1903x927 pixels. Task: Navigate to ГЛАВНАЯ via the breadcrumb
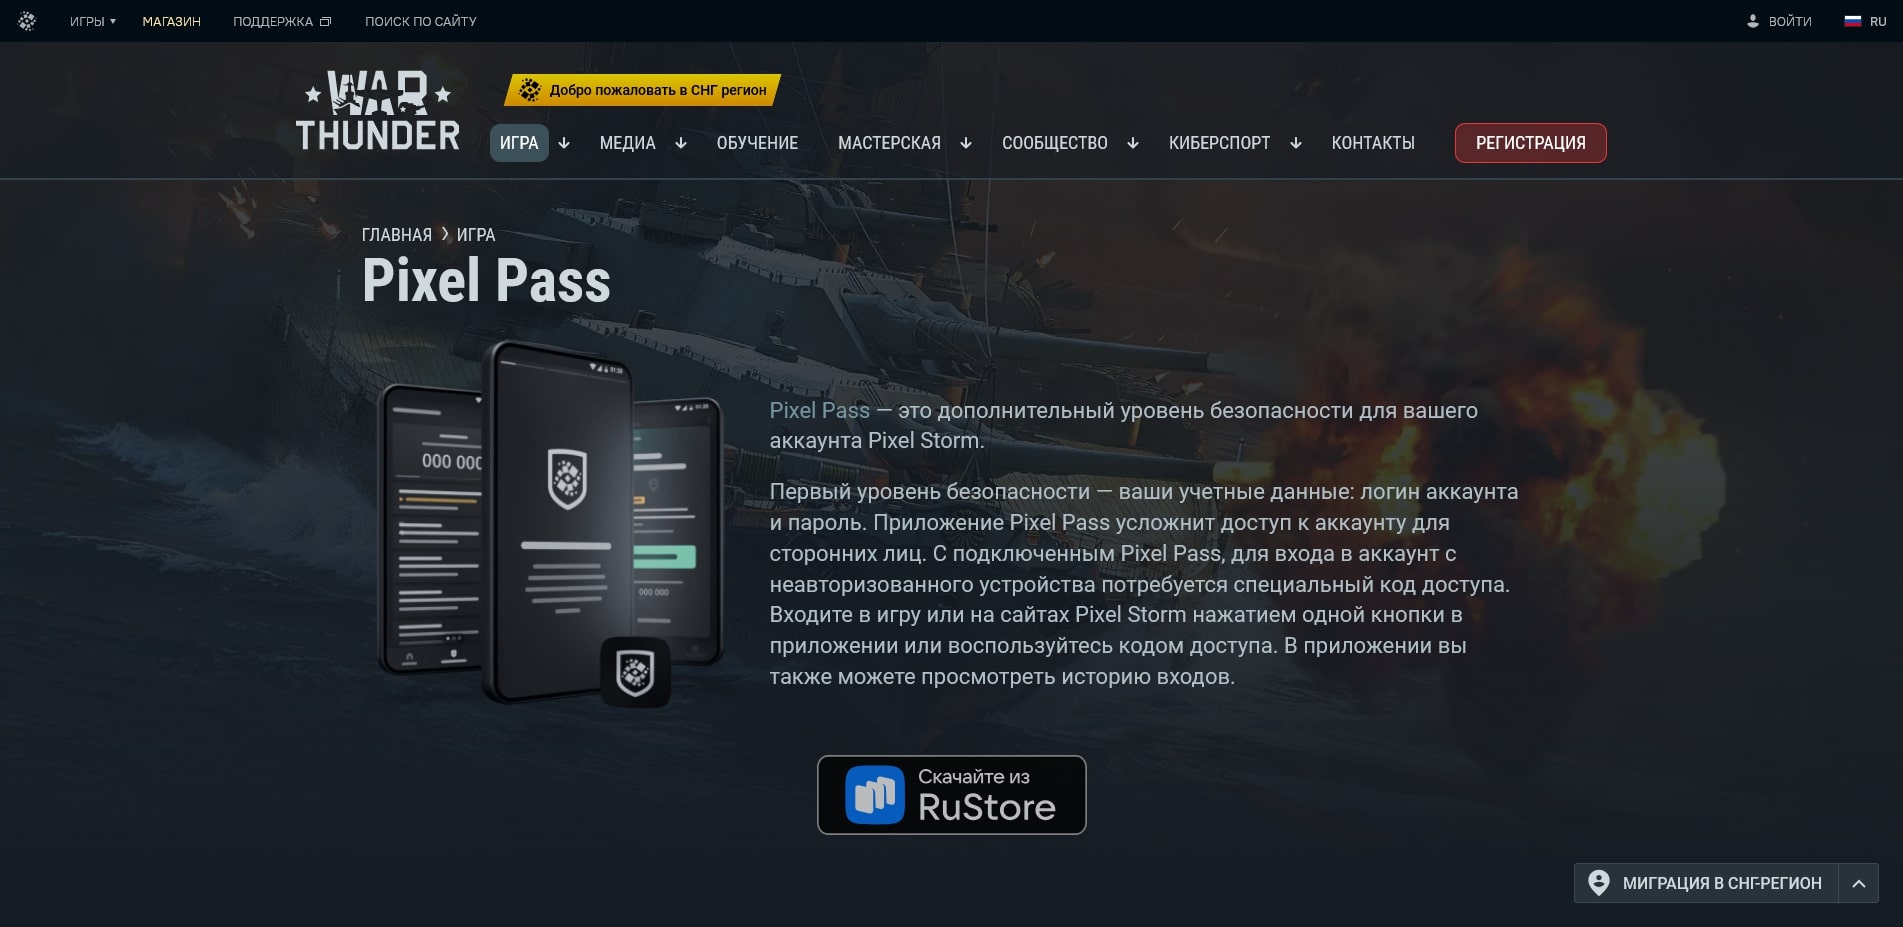pos(396,234)
